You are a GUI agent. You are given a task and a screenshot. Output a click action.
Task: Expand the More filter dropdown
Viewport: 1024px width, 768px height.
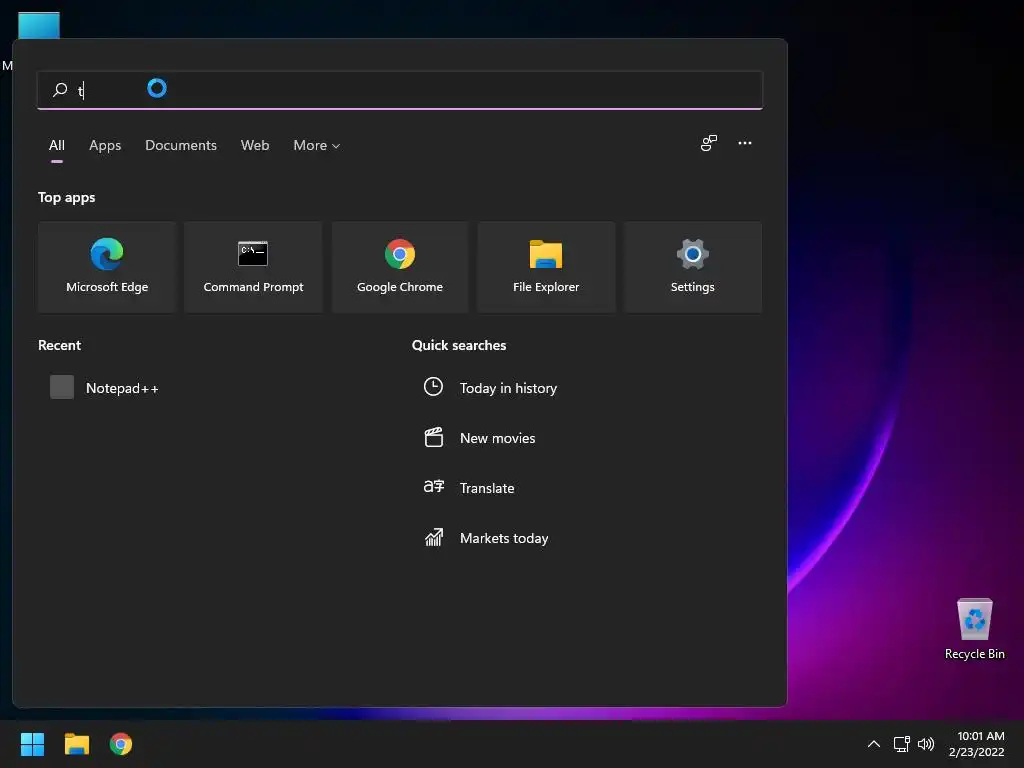[x=317, y=146]
